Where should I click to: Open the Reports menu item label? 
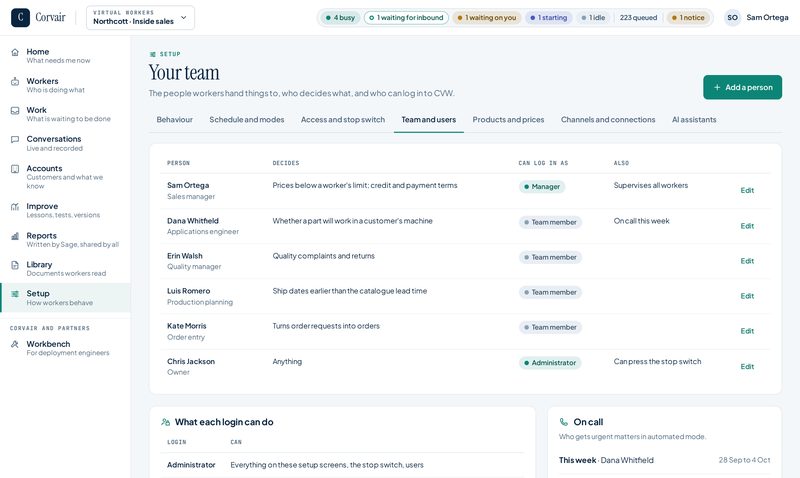tap(41, 236)
